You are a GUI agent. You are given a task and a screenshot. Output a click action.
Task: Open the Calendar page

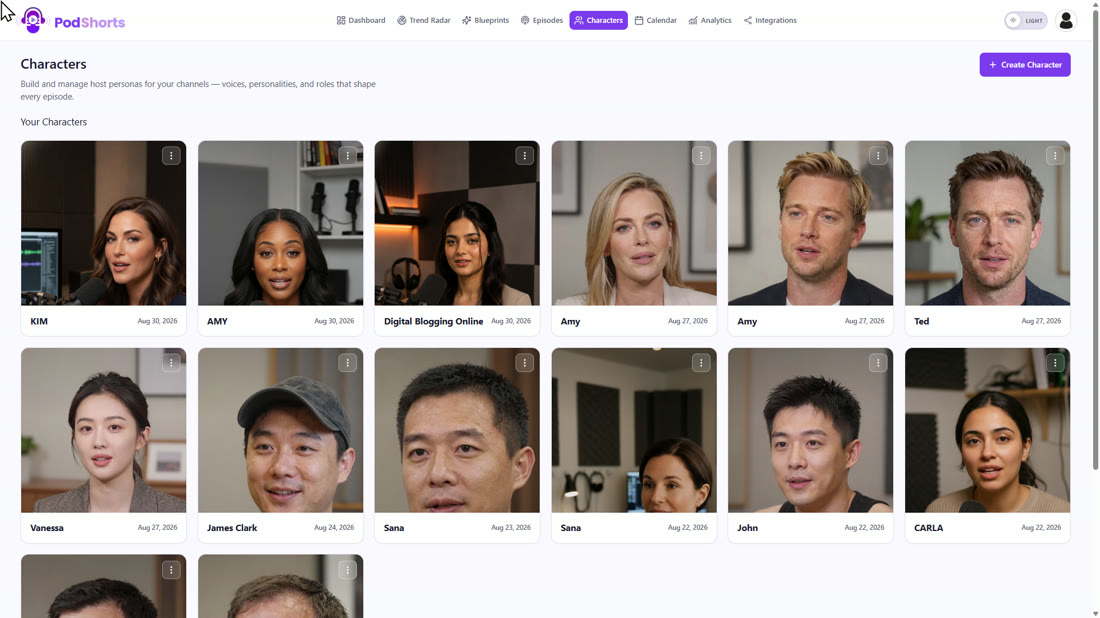coord(656,20)
